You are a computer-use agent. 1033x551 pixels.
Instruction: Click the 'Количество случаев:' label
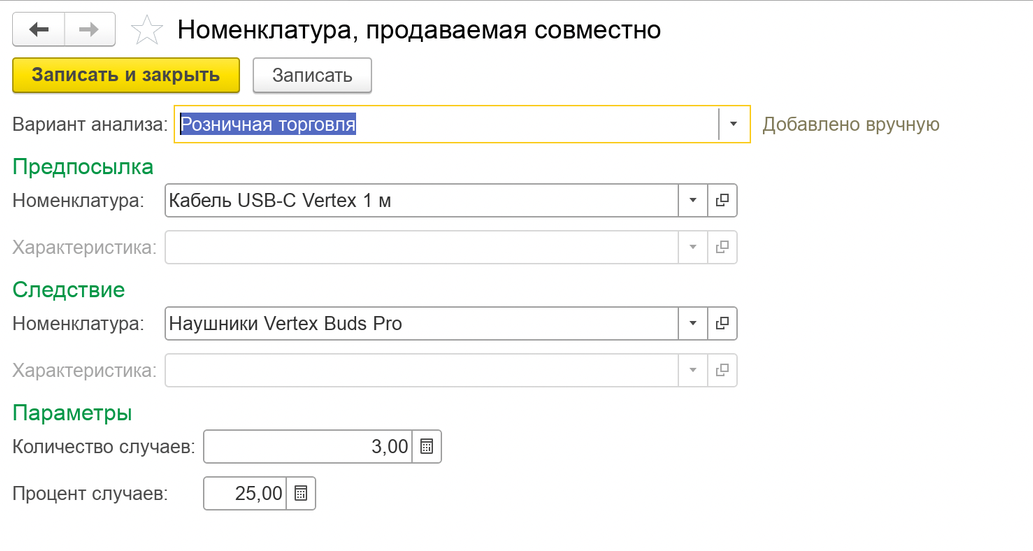[x=104, y=447]
